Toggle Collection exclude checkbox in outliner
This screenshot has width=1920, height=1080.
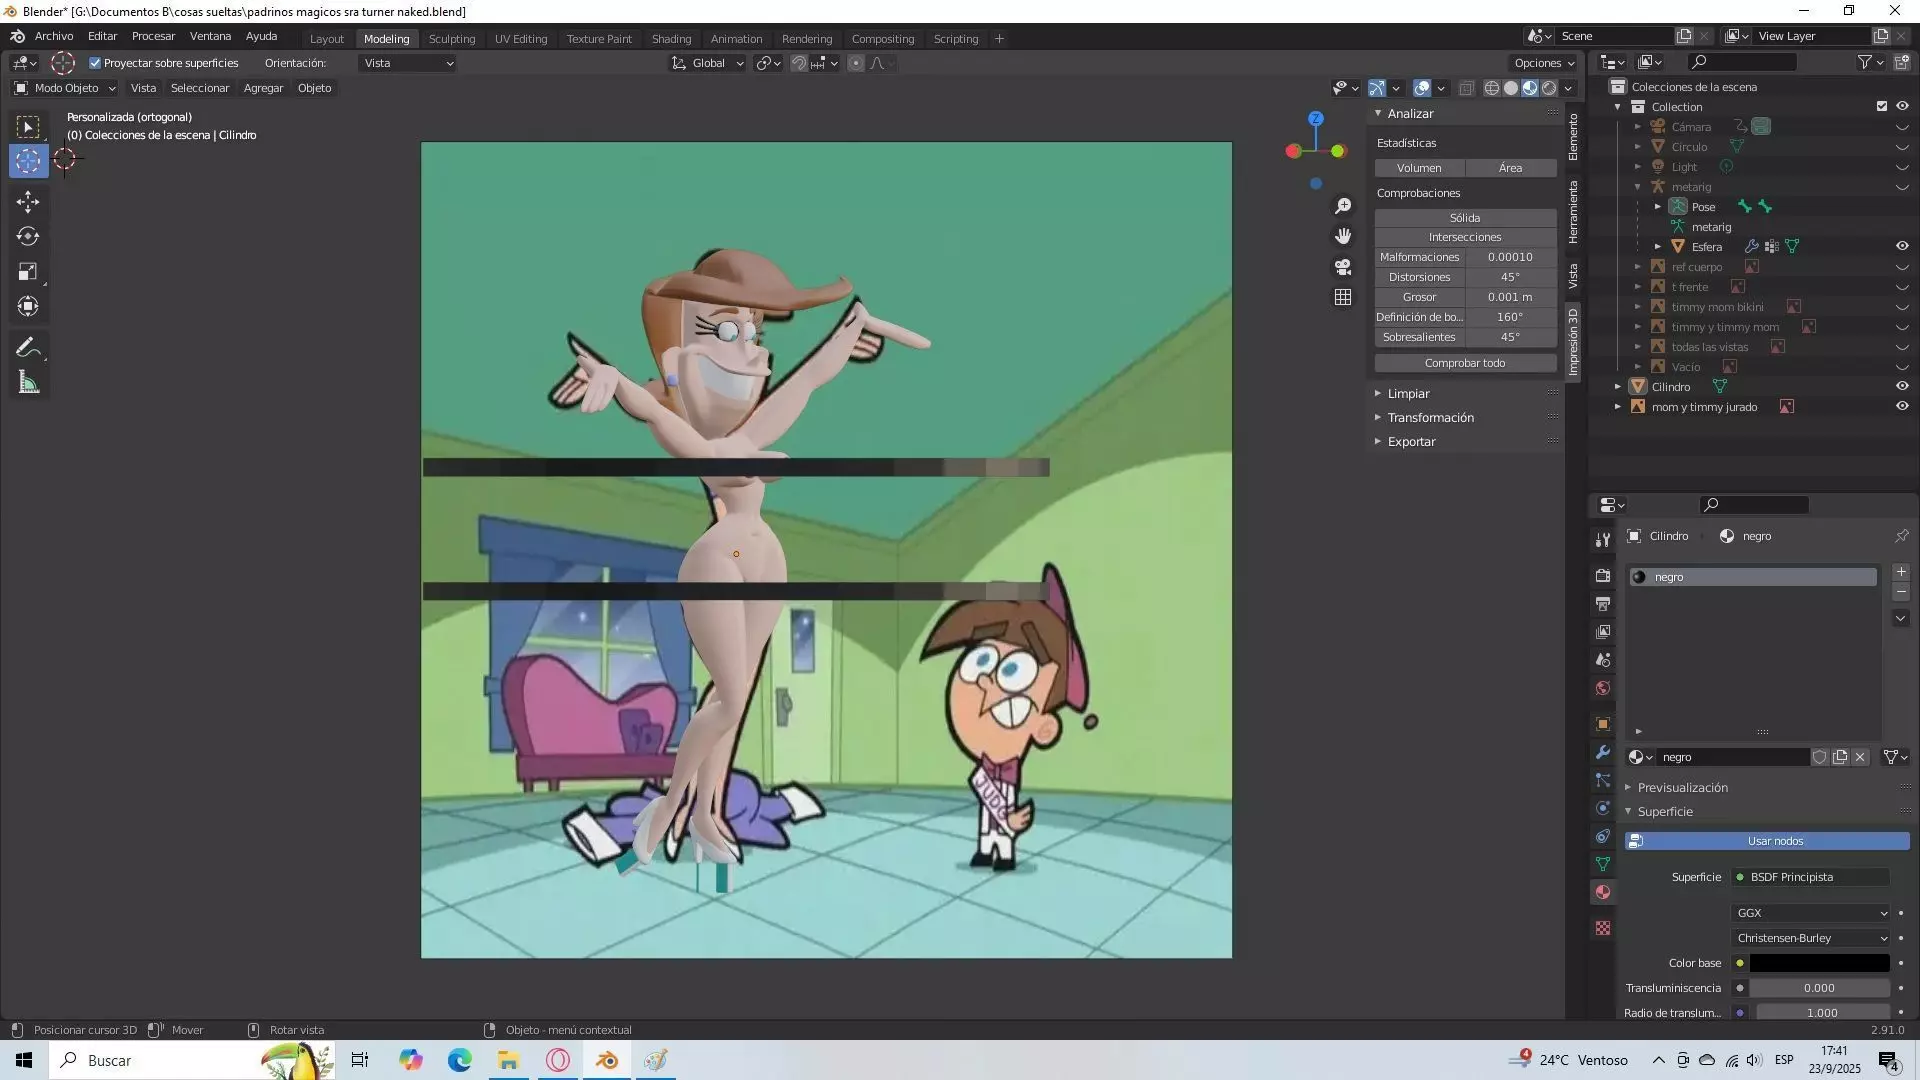pyautogui.click(x=1881, y=106)
